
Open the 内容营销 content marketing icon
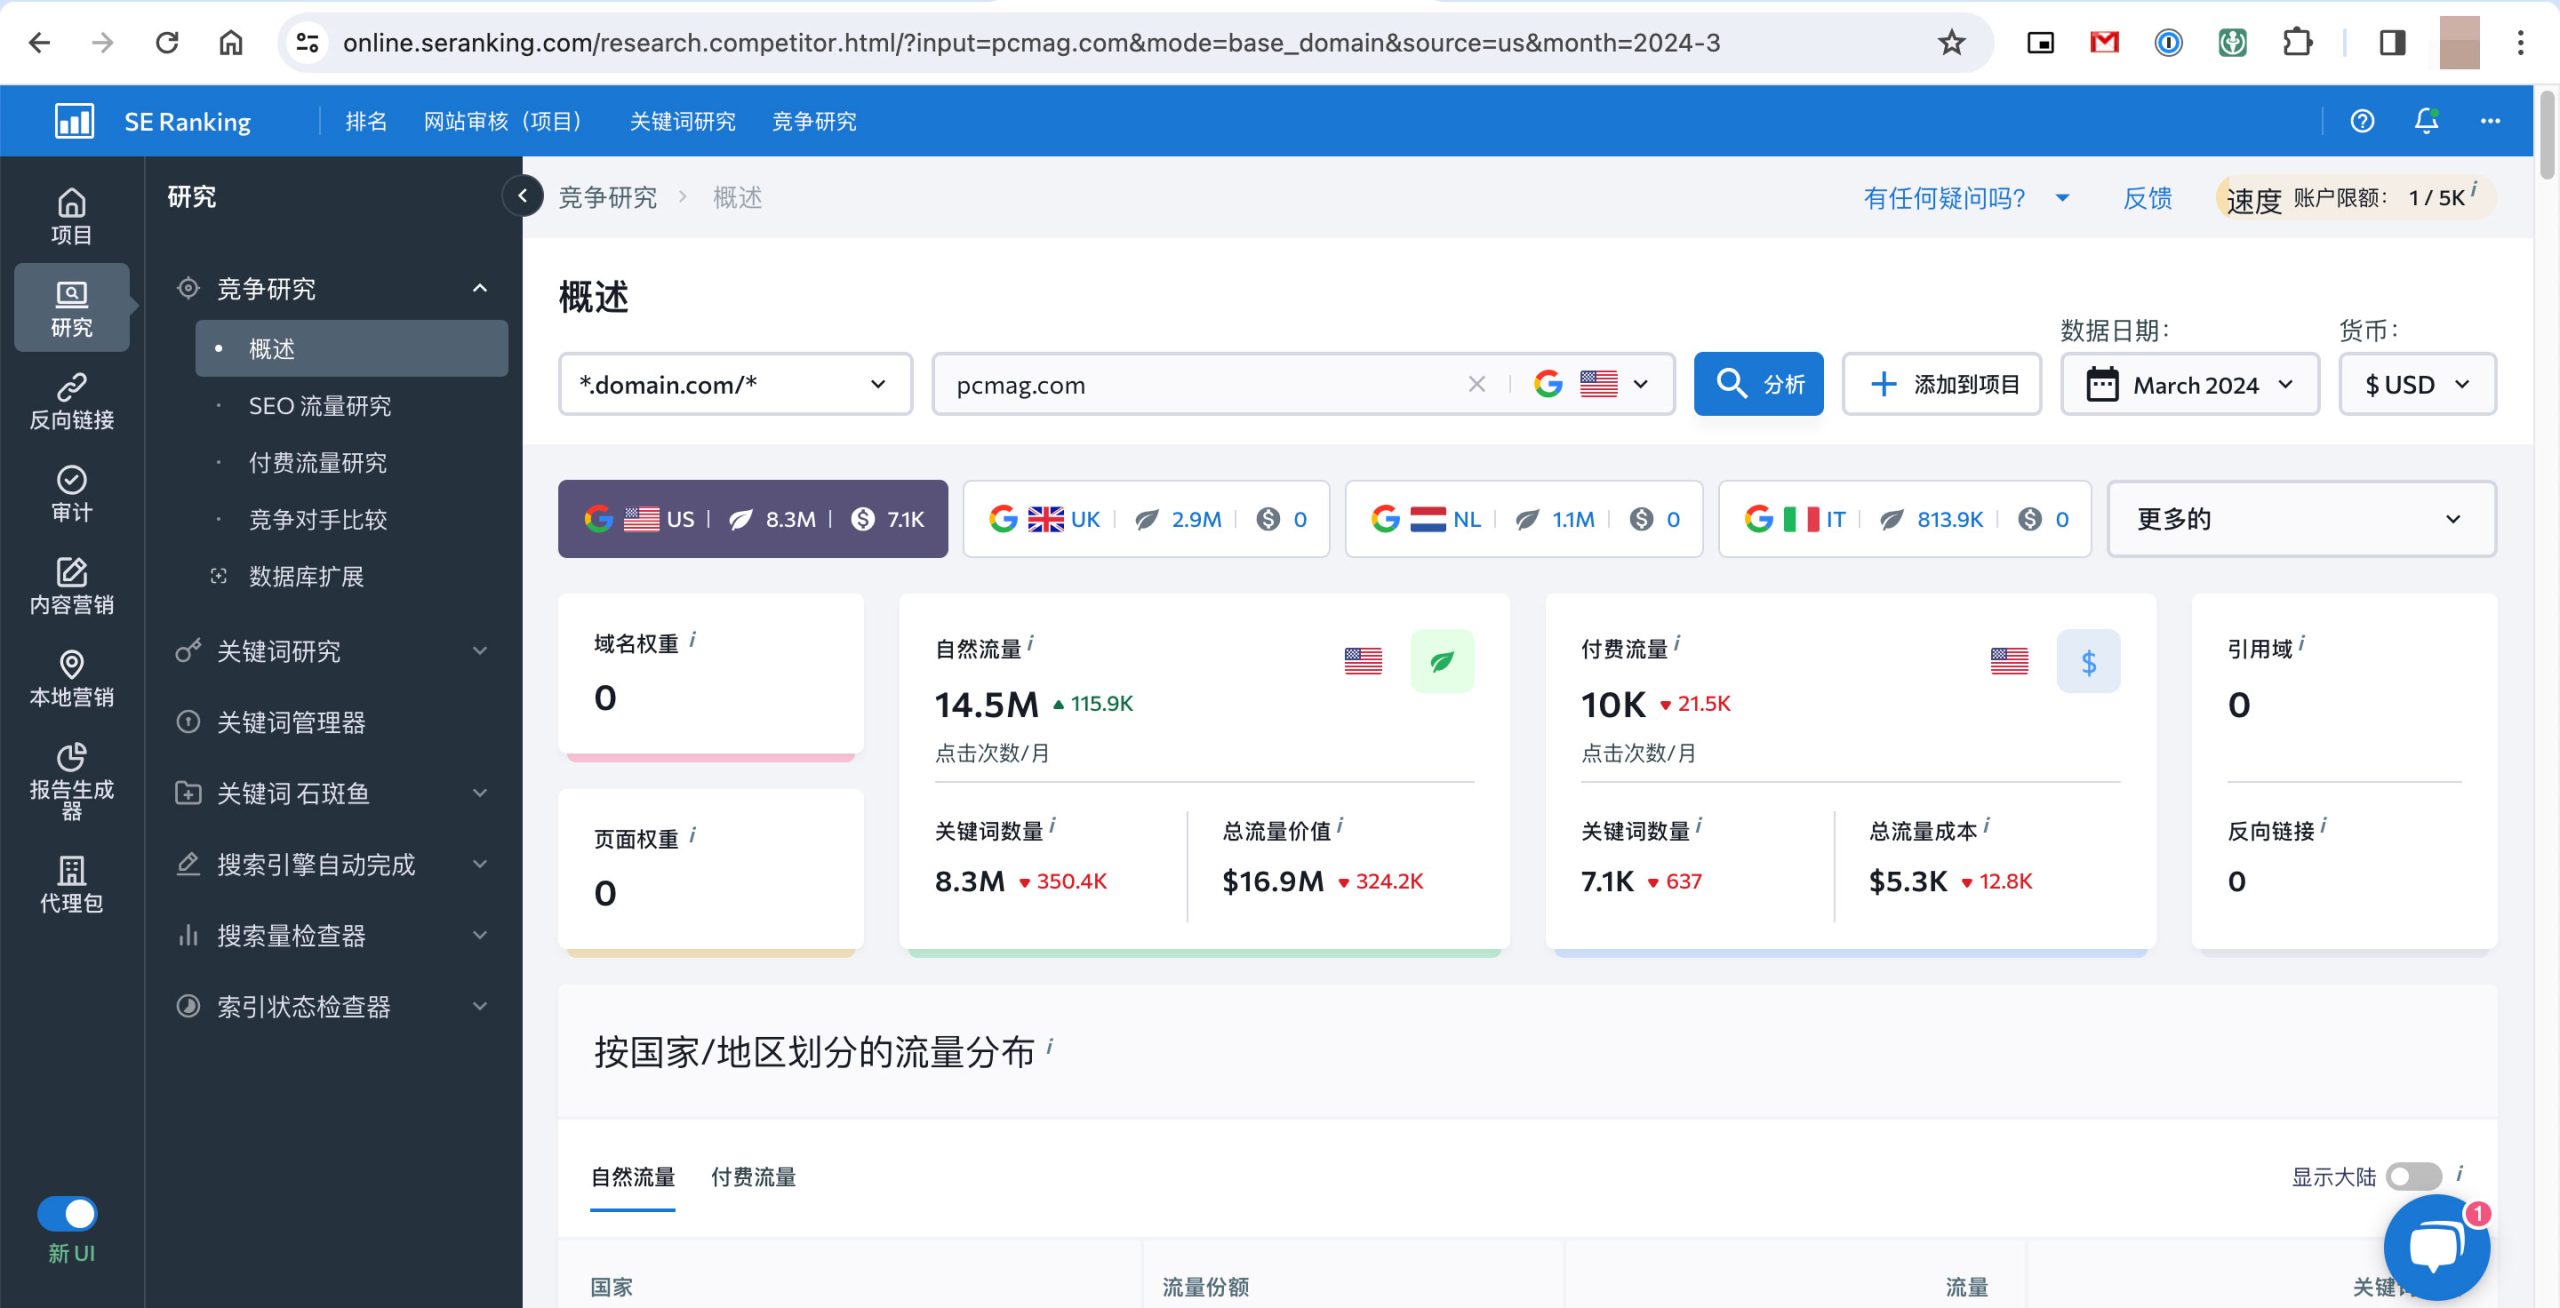tap(71, 586)
